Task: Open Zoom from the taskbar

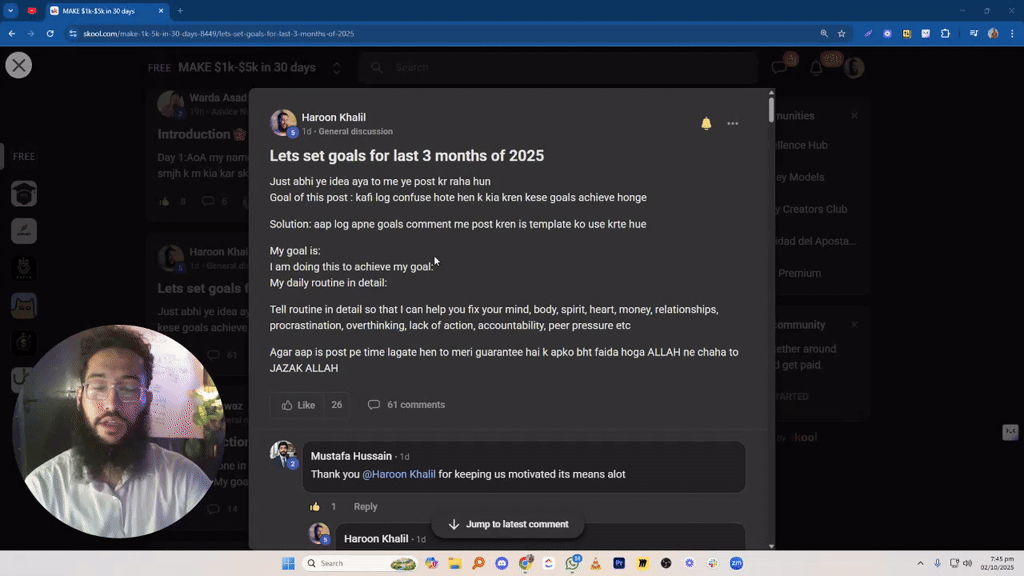Action: tap(736, 563)
